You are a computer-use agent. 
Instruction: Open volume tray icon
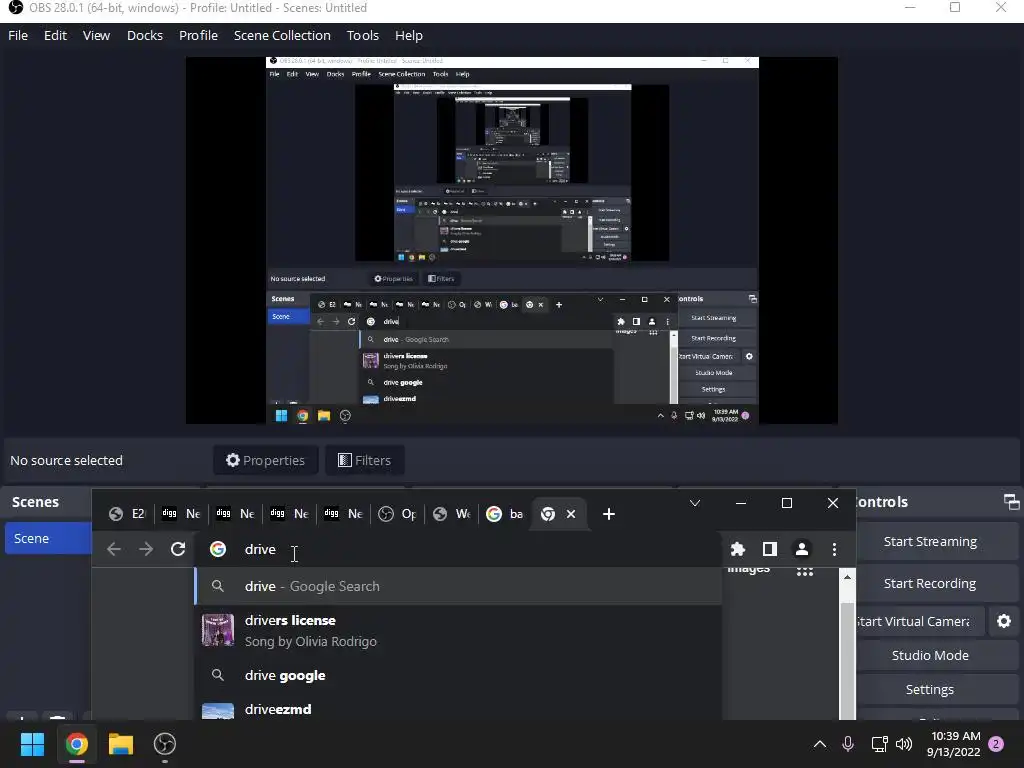(x=904, y=744)
